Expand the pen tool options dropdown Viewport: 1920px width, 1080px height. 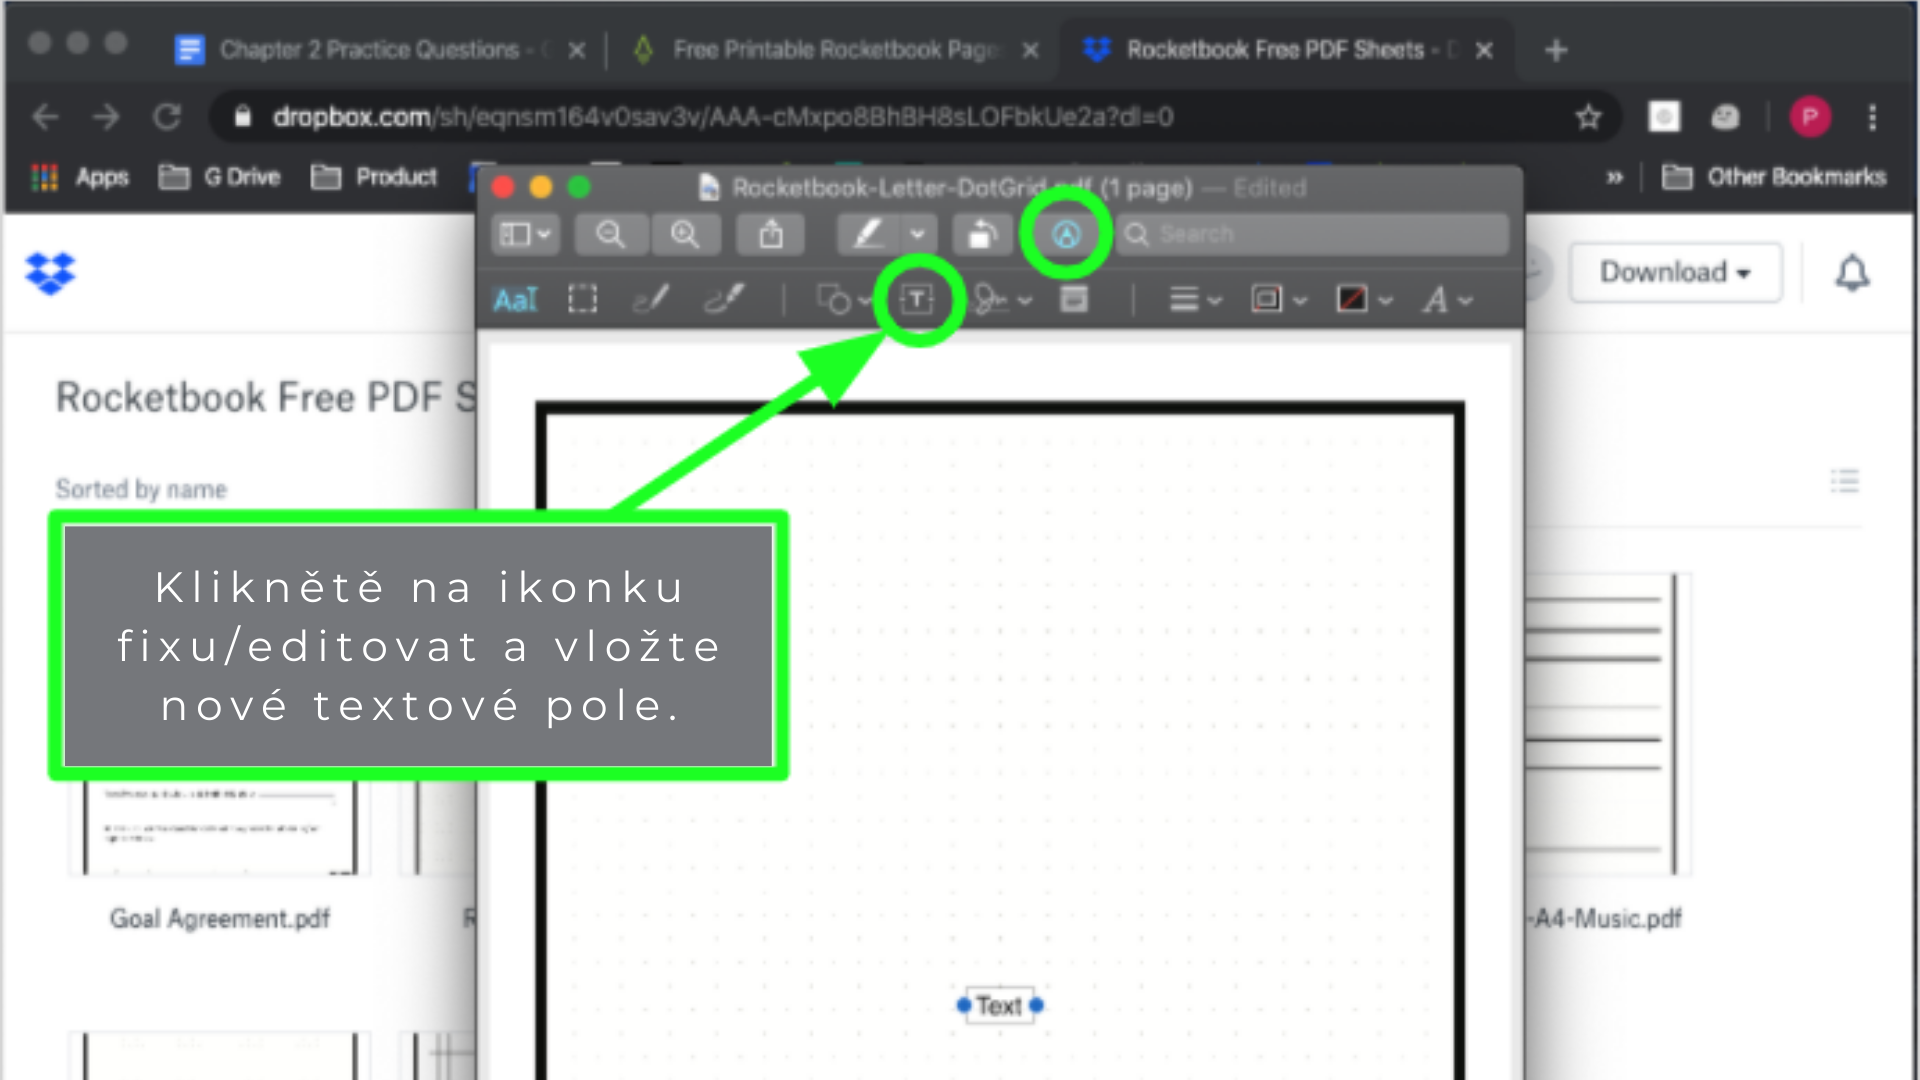pyautogui.click(x=915, y=235)
